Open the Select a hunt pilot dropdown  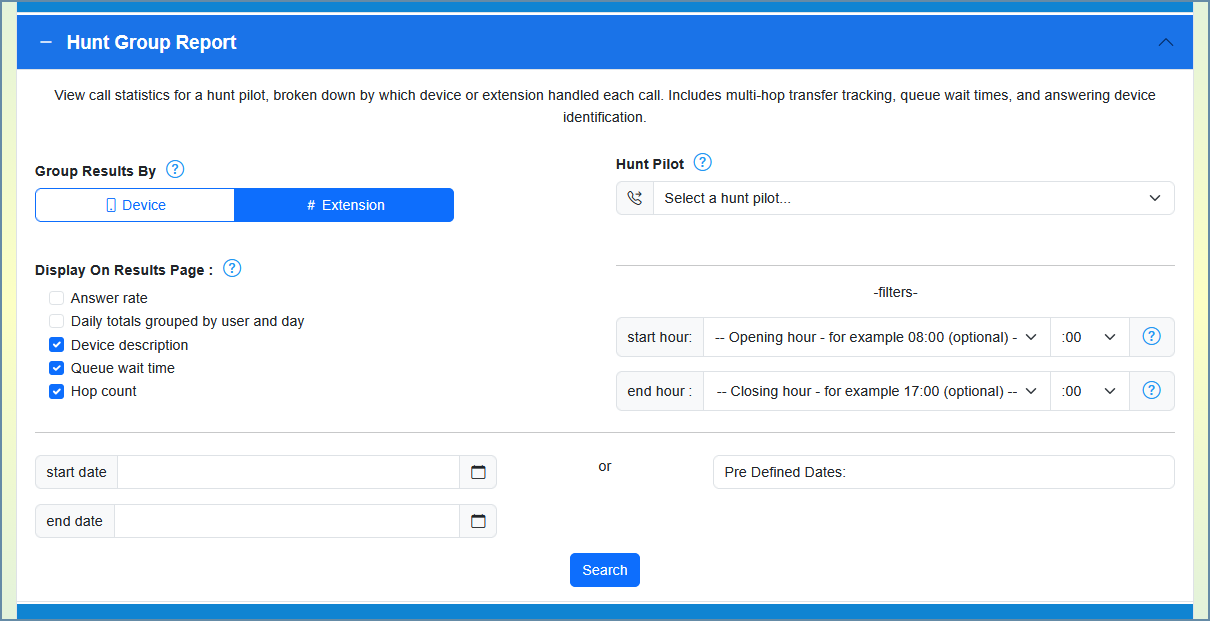pos(913,198)
